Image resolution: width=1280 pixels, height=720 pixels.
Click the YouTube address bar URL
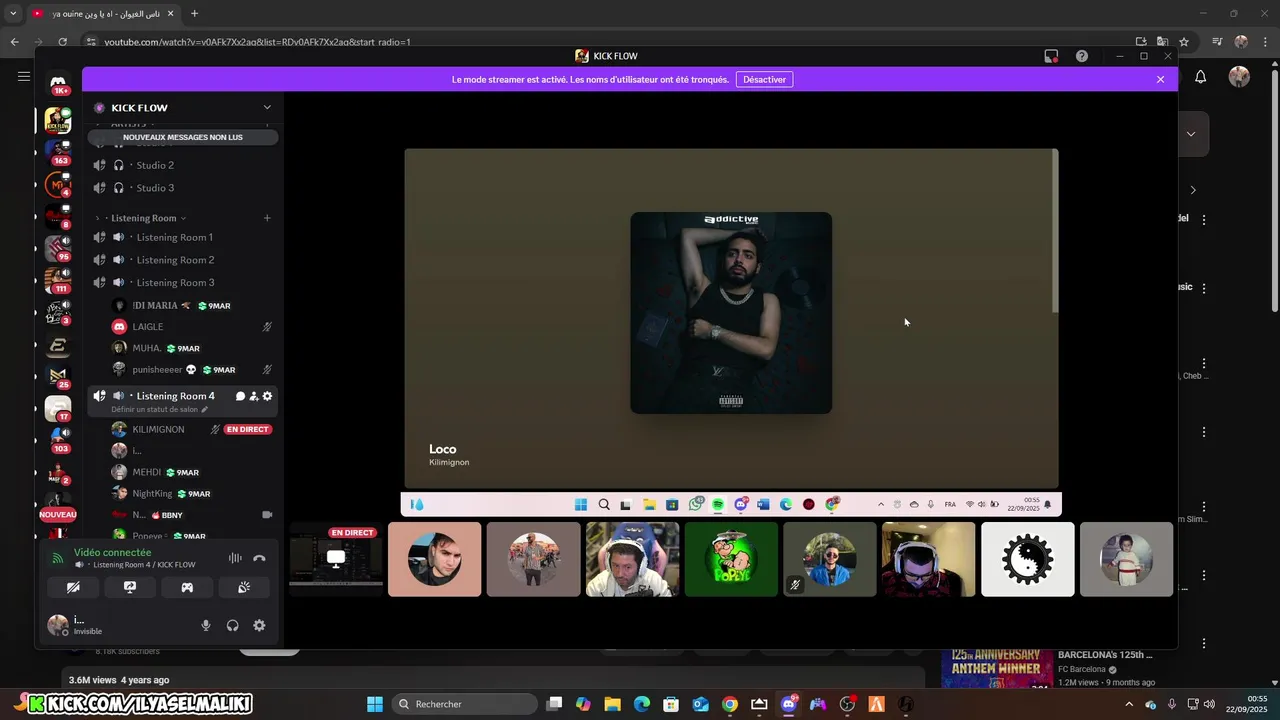tap(258, 42)
